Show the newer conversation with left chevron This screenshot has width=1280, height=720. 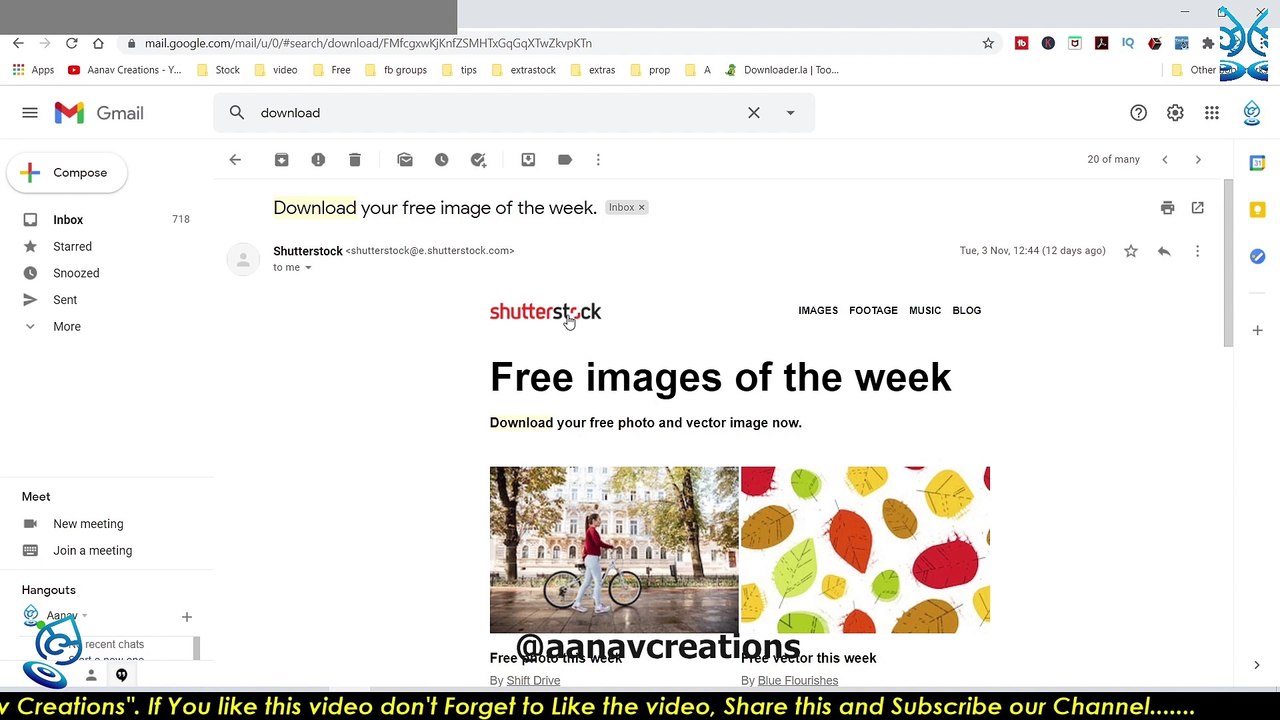pos(1165,160)
